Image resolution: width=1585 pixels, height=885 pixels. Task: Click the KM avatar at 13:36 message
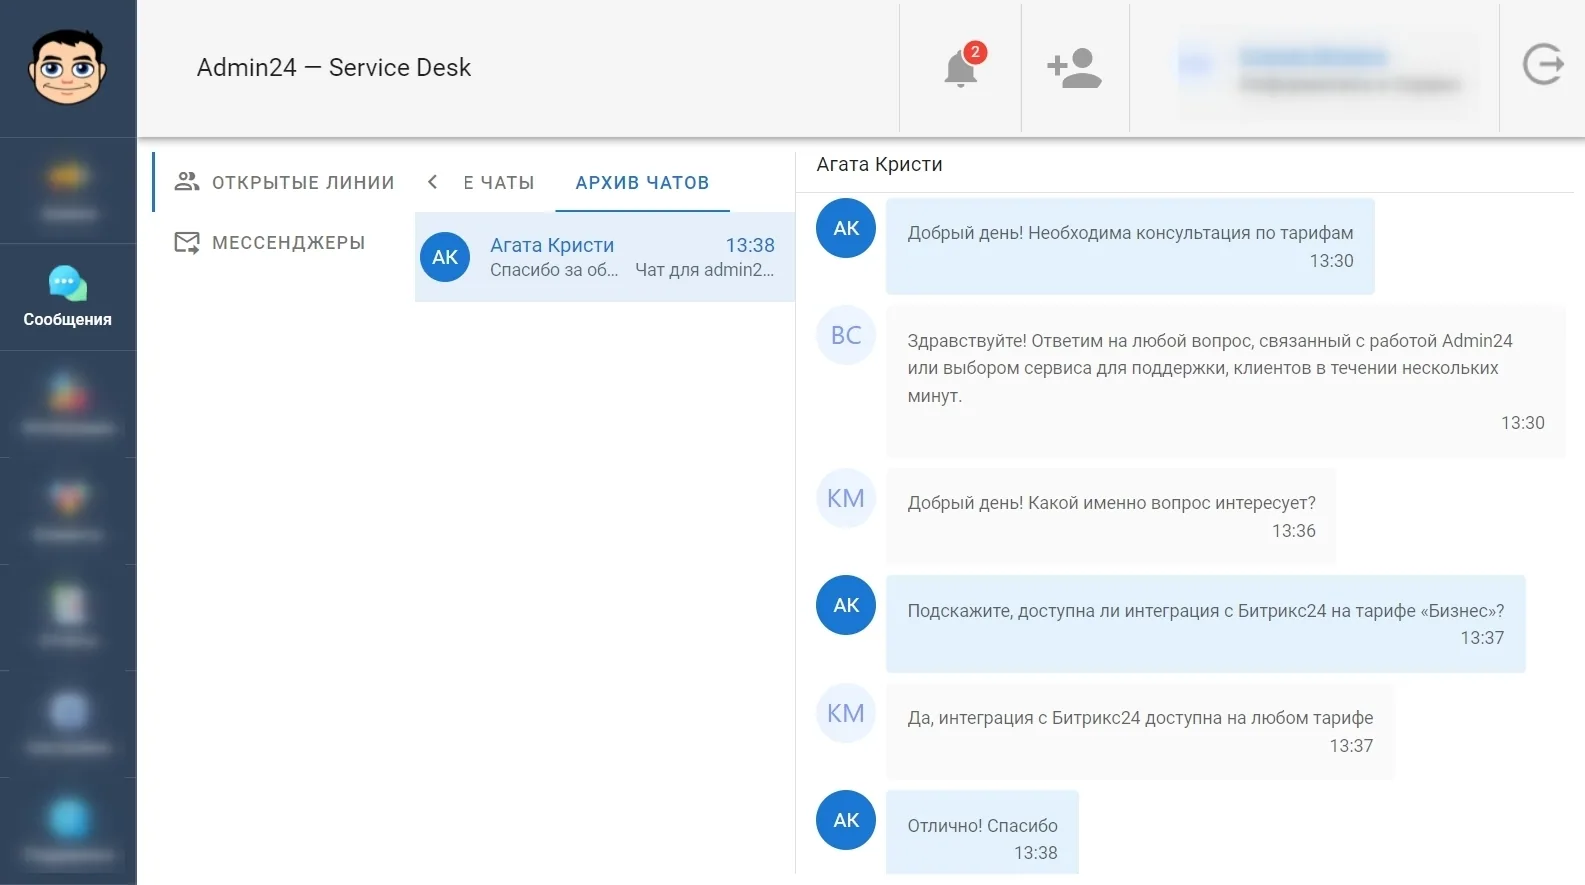pyautogui.click(x=846, y=498)
